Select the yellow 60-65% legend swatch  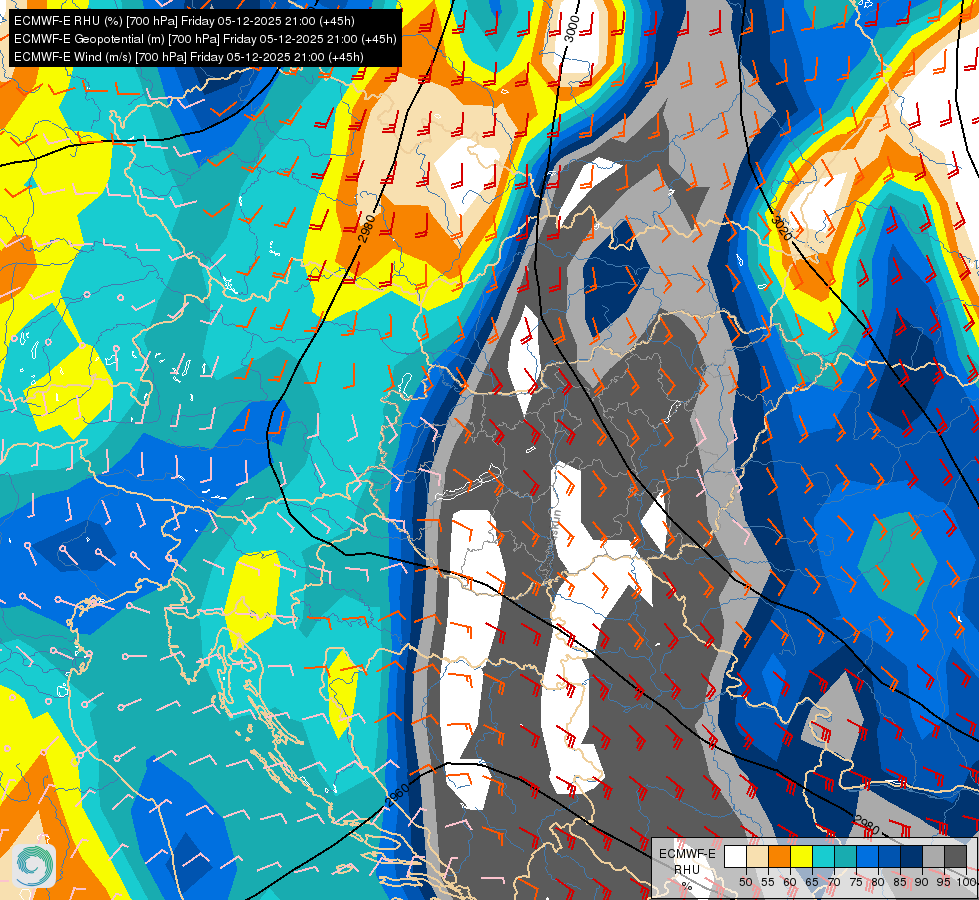pyautogui.click(x=802, y=856)
